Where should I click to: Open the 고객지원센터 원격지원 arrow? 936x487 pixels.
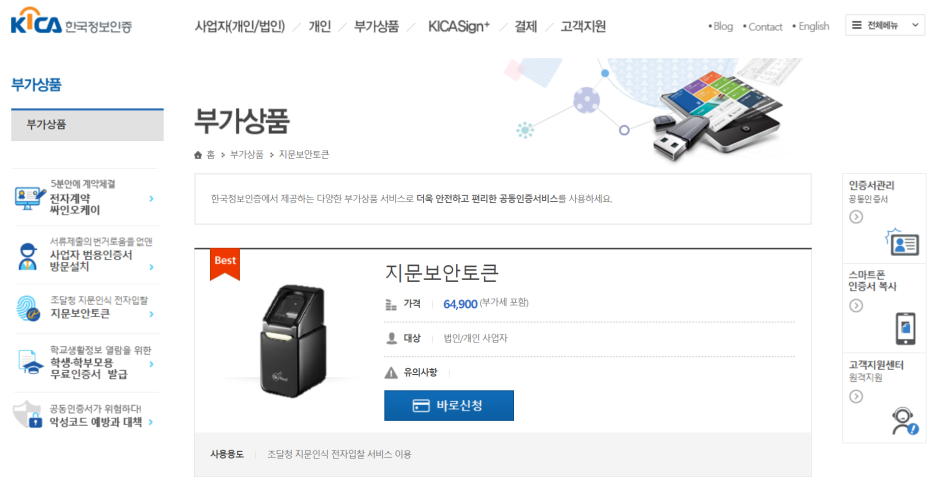coord(856,397)
